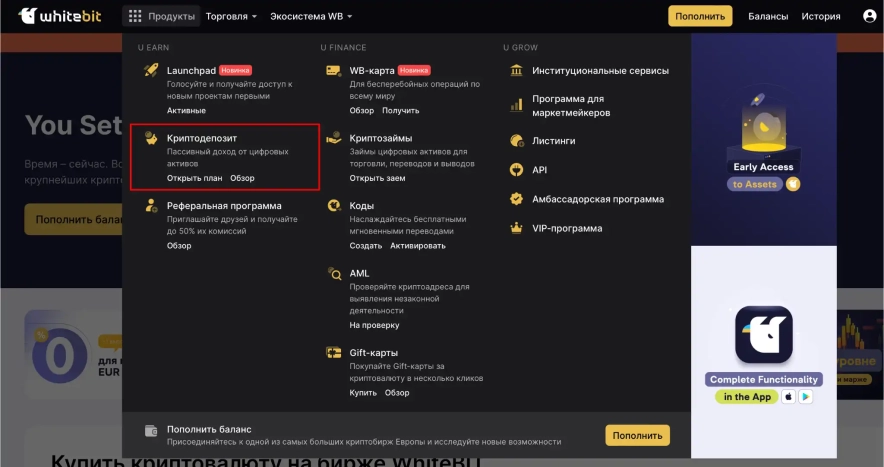This screenshot has height=467, width=884.
Task: Open the История page
Action: (820, 17)
